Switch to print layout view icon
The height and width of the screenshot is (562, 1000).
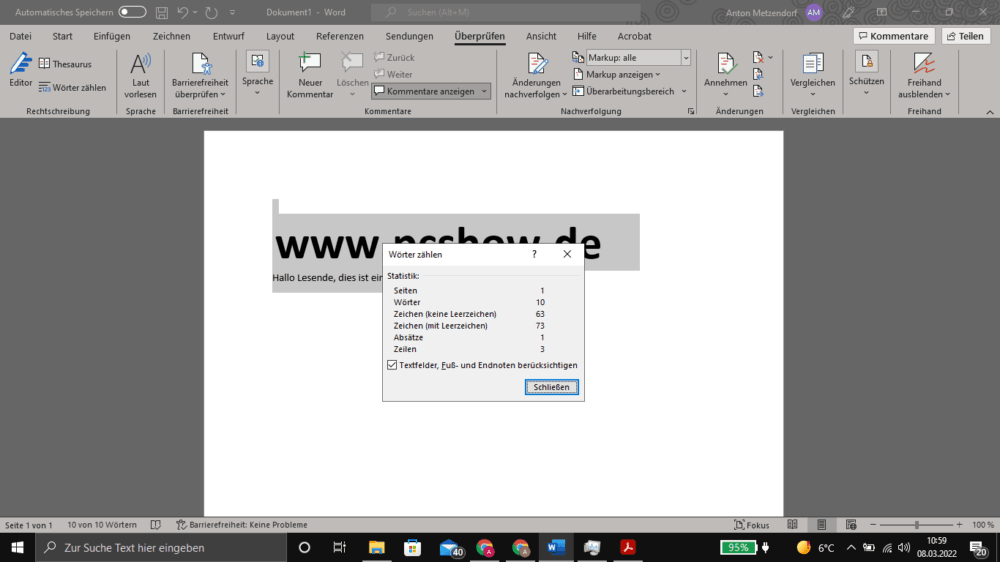(x=821, y=525)
